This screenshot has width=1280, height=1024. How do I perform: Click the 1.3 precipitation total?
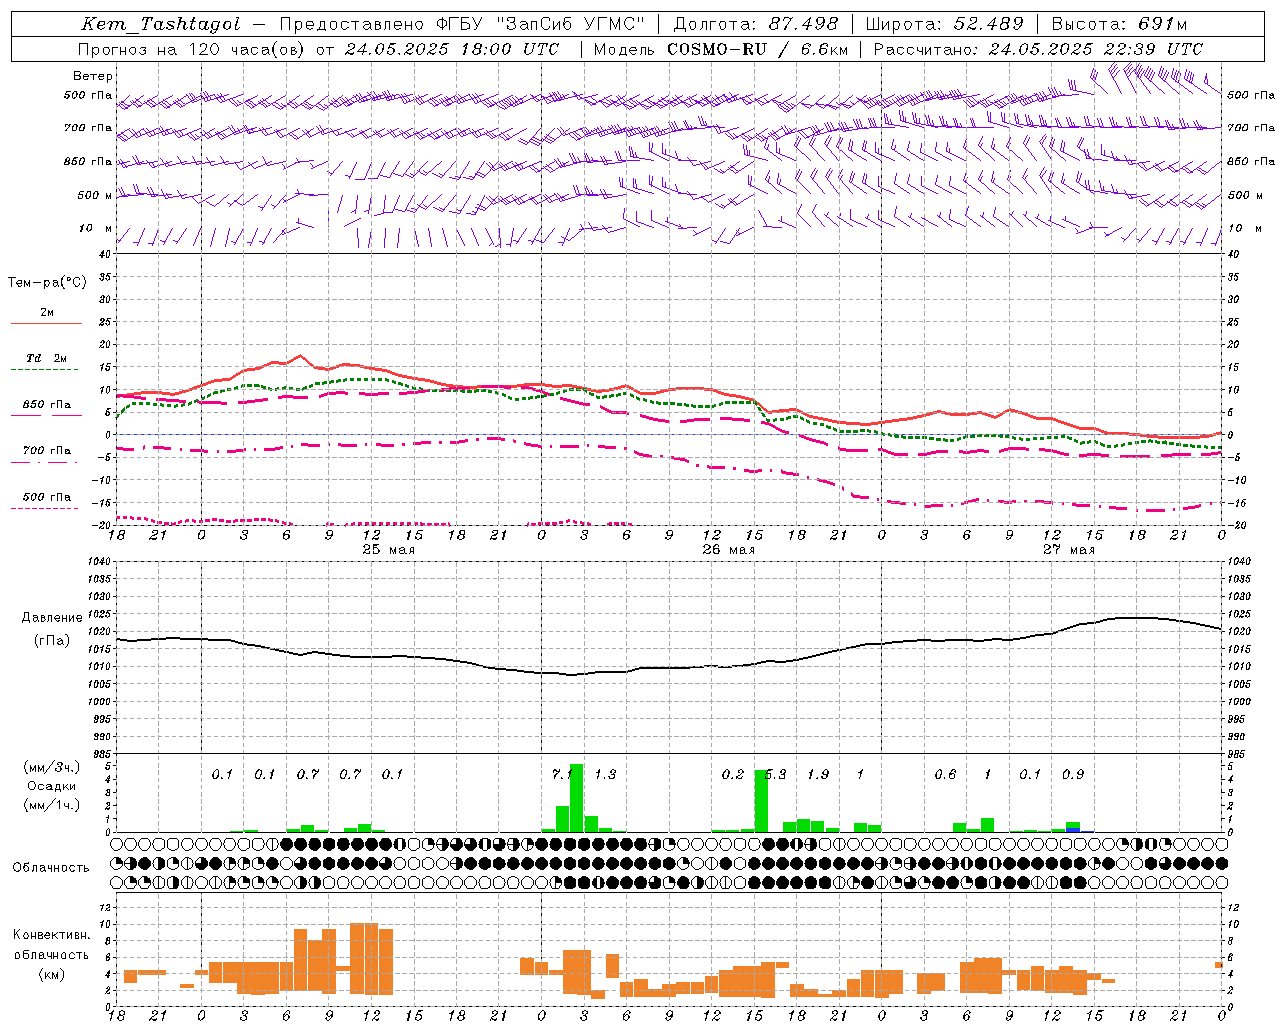[605, 774]
